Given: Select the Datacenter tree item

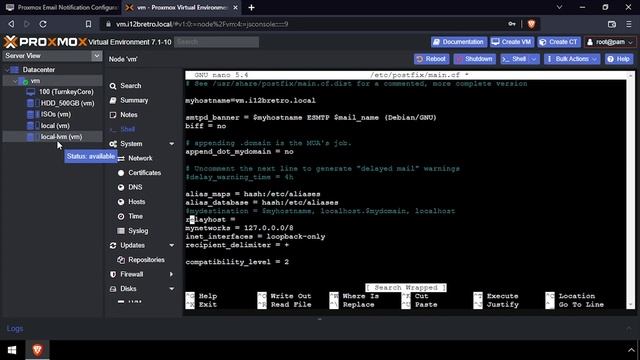Looking at the screenshot, I should click(38, 70).
